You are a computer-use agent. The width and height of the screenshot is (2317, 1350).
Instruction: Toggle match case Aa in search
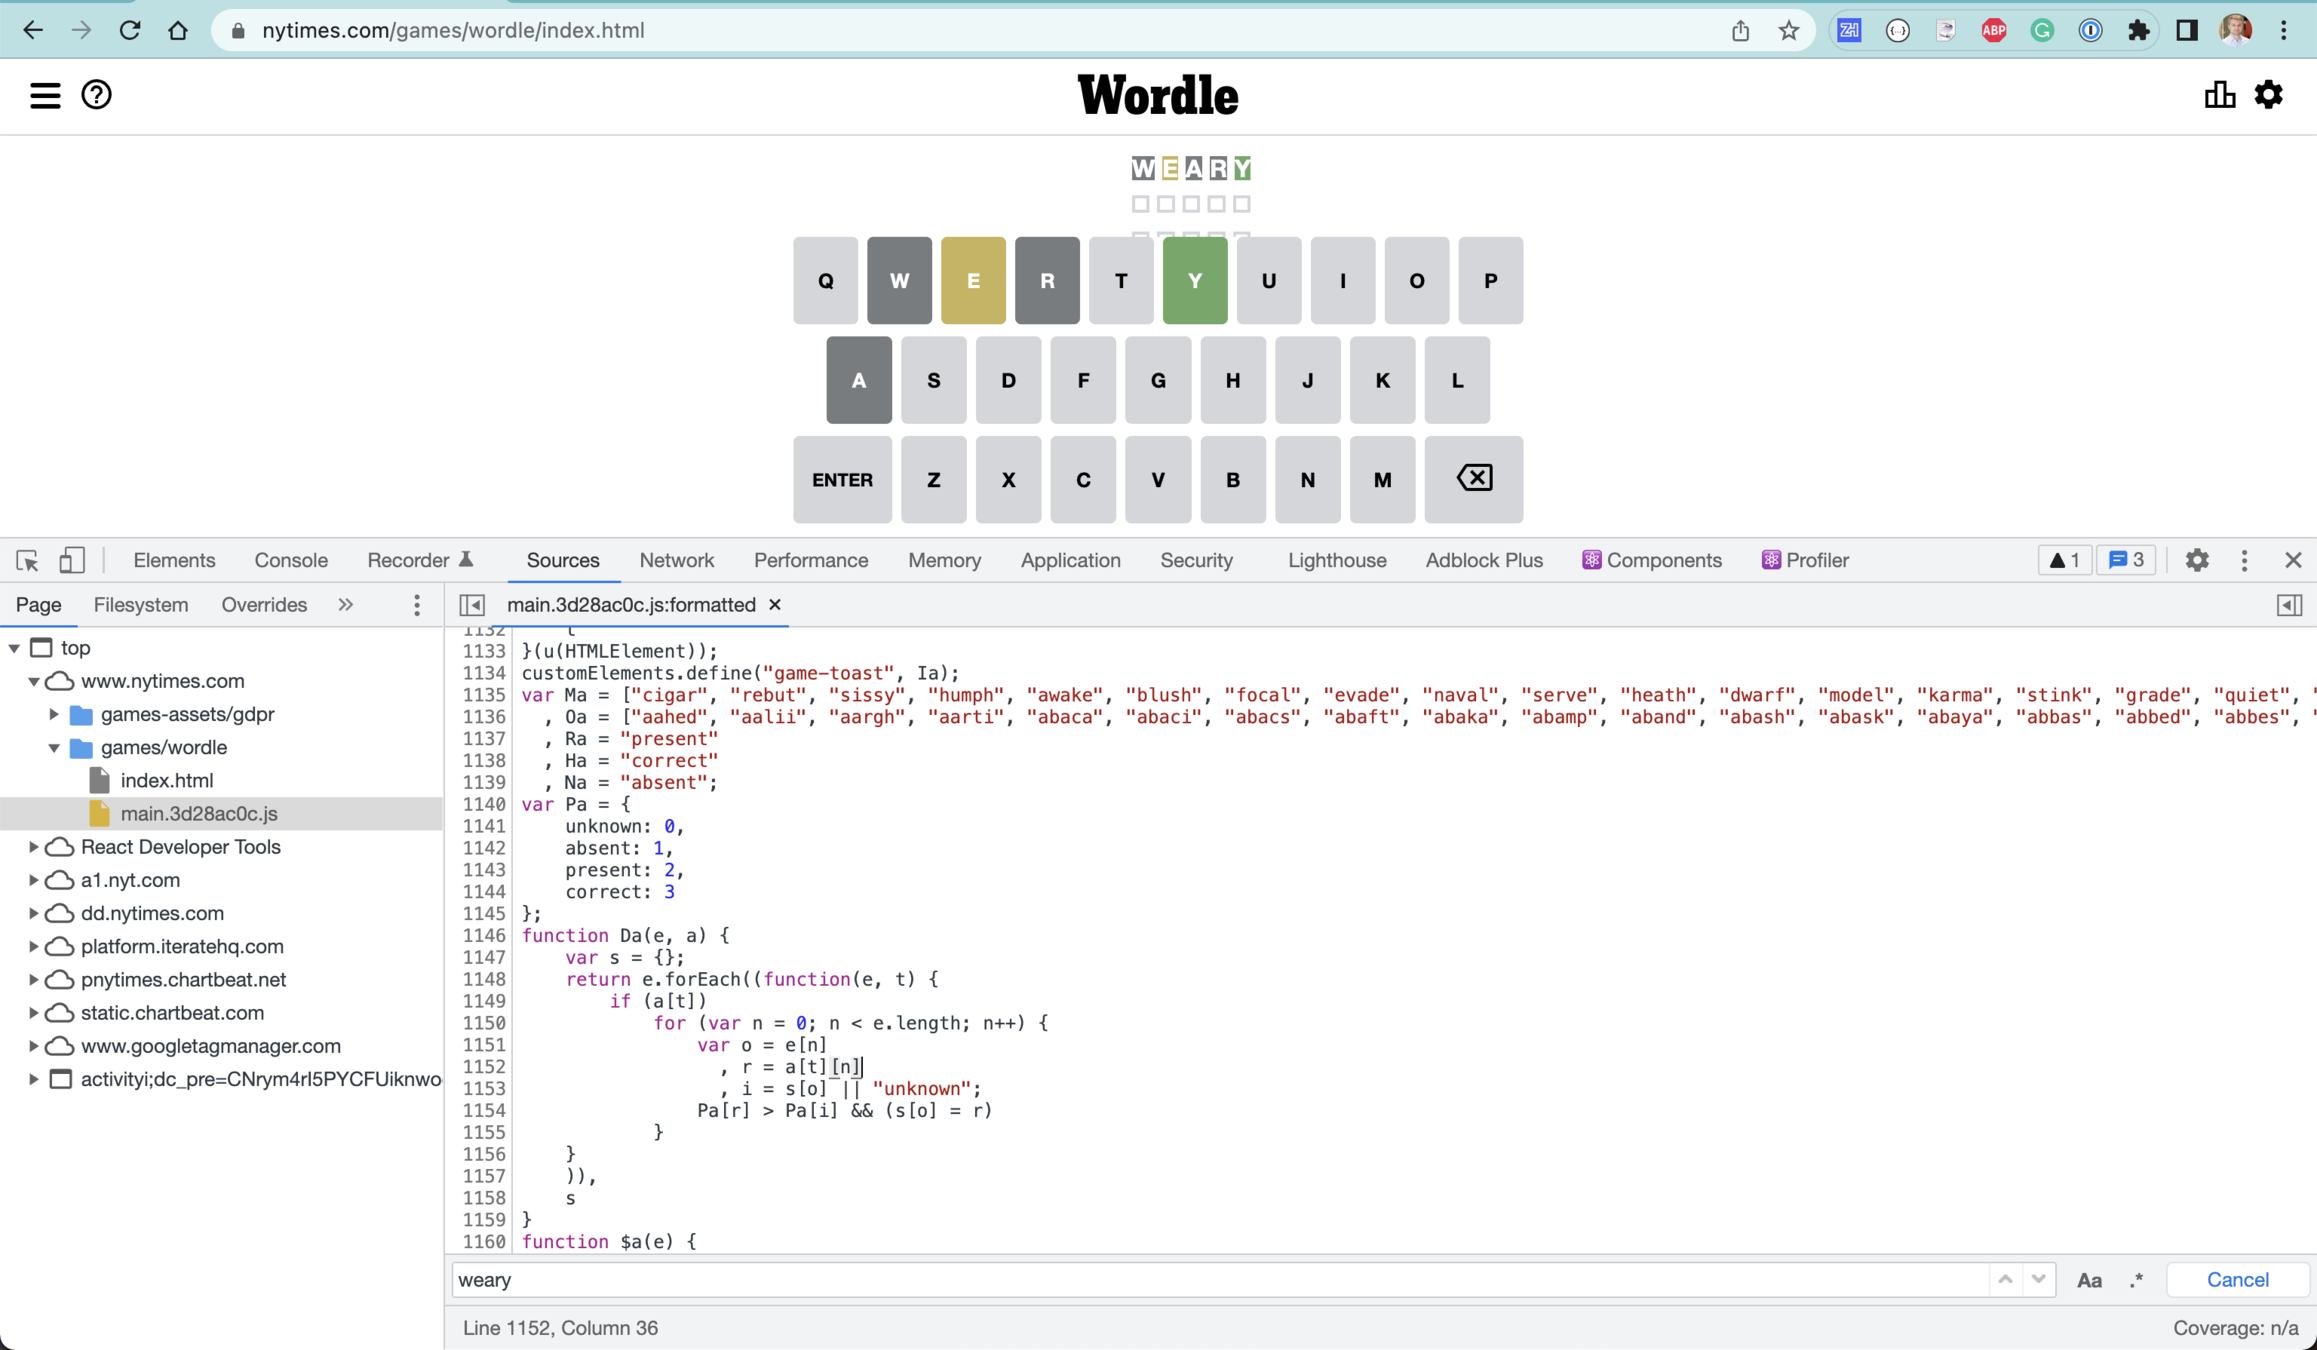tap(2088, 1280)
